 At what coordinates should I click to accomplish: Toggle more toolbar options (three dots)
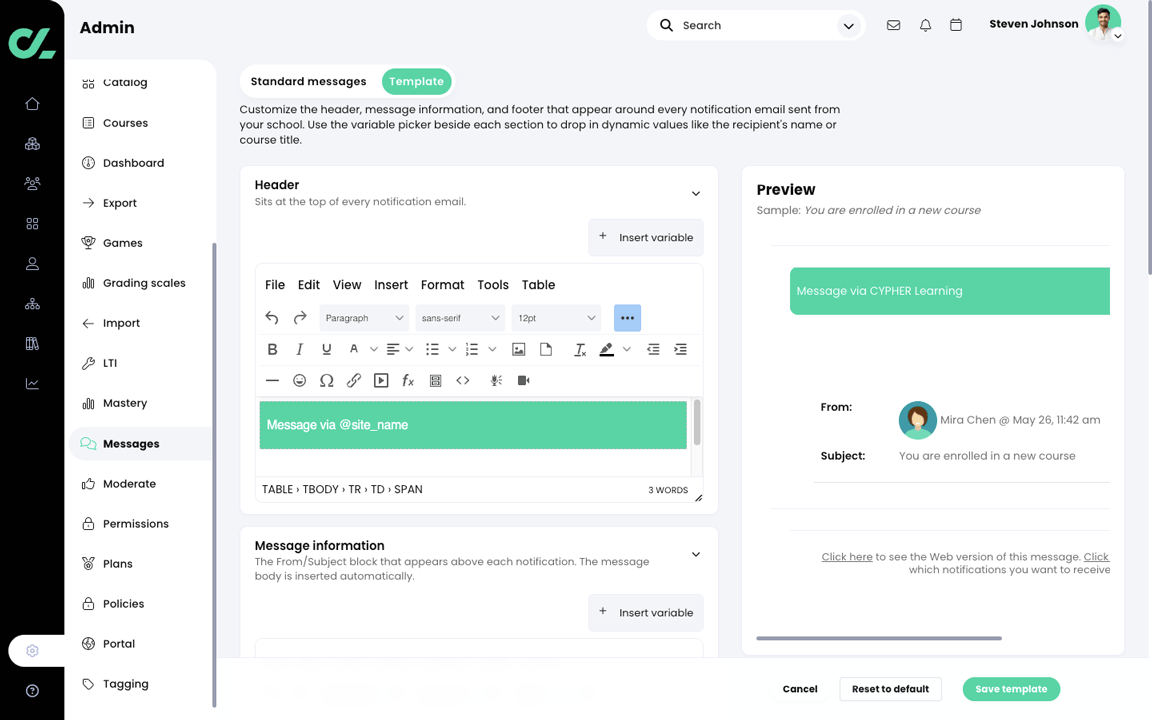pos(627,318)
